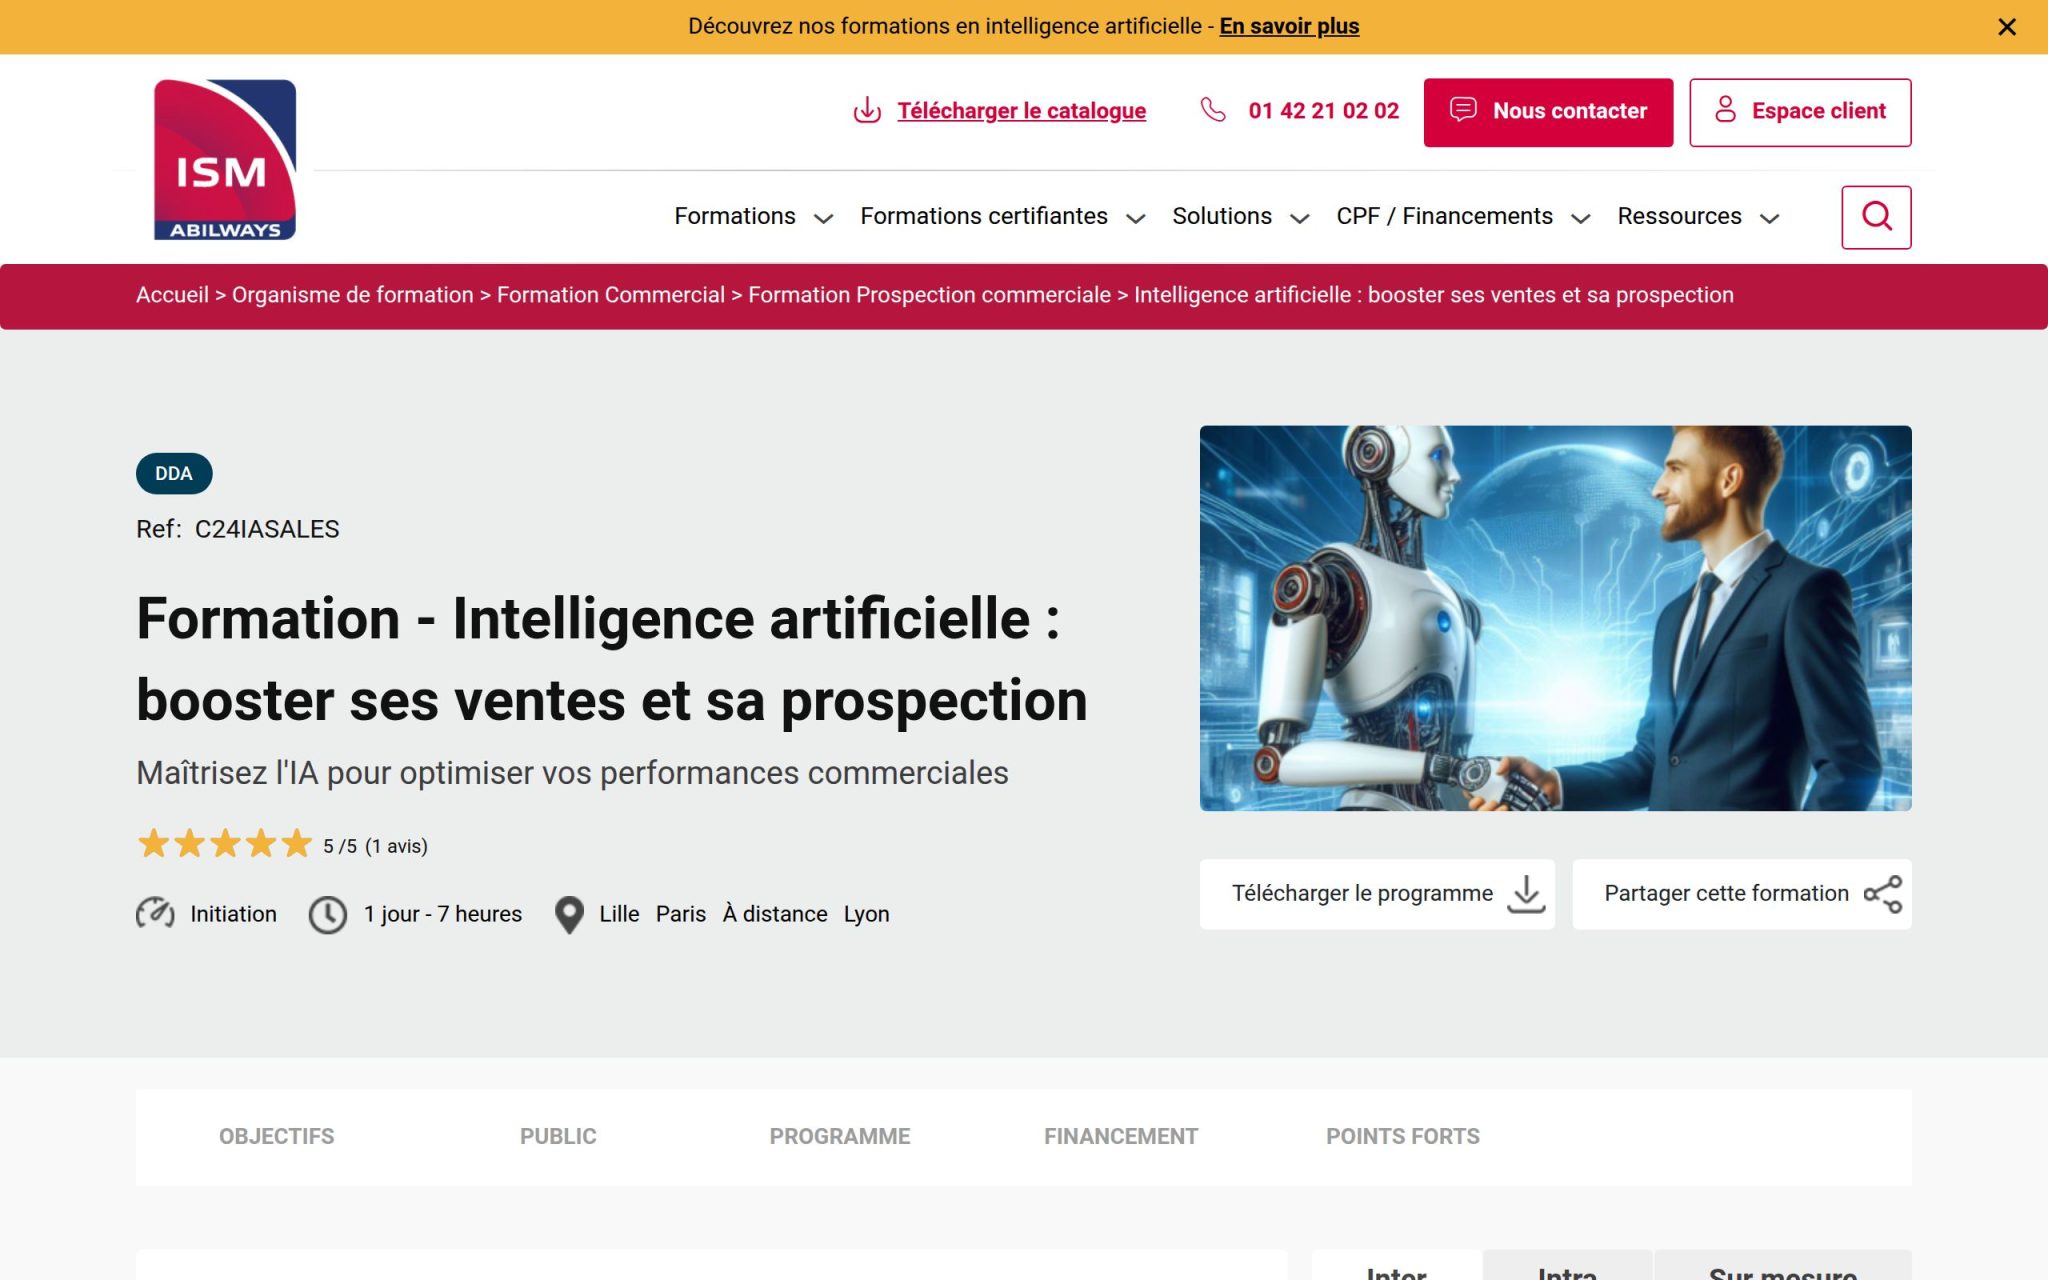Expand the Ressources menu chevron
Viewport: 2048px width, 1280px height.
(1769, 218)
